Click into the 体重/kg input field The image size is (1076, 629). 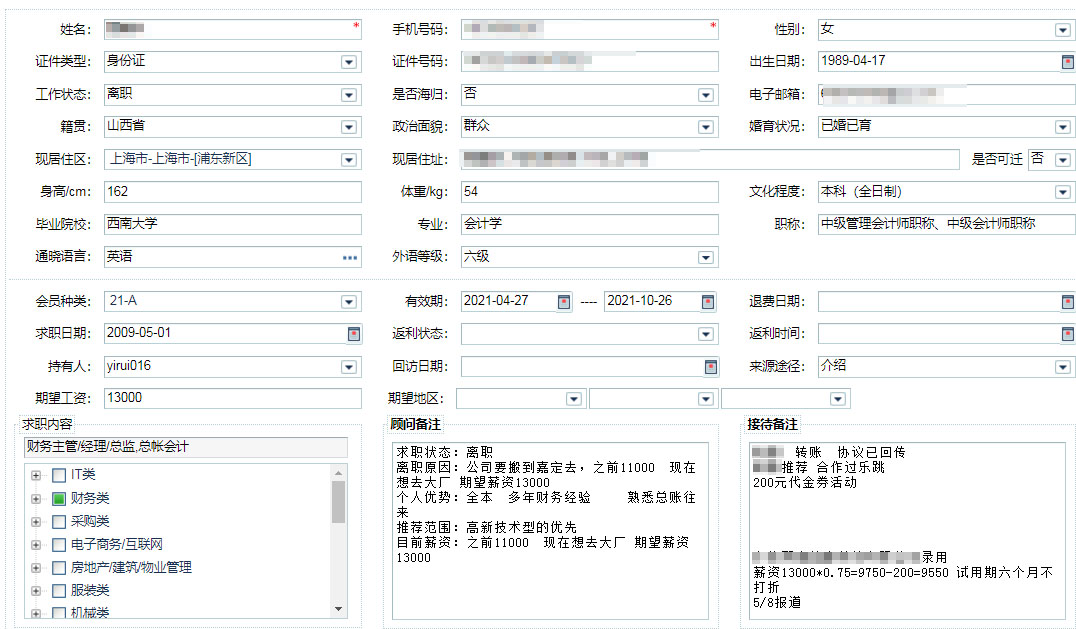[x=589, y=192]
